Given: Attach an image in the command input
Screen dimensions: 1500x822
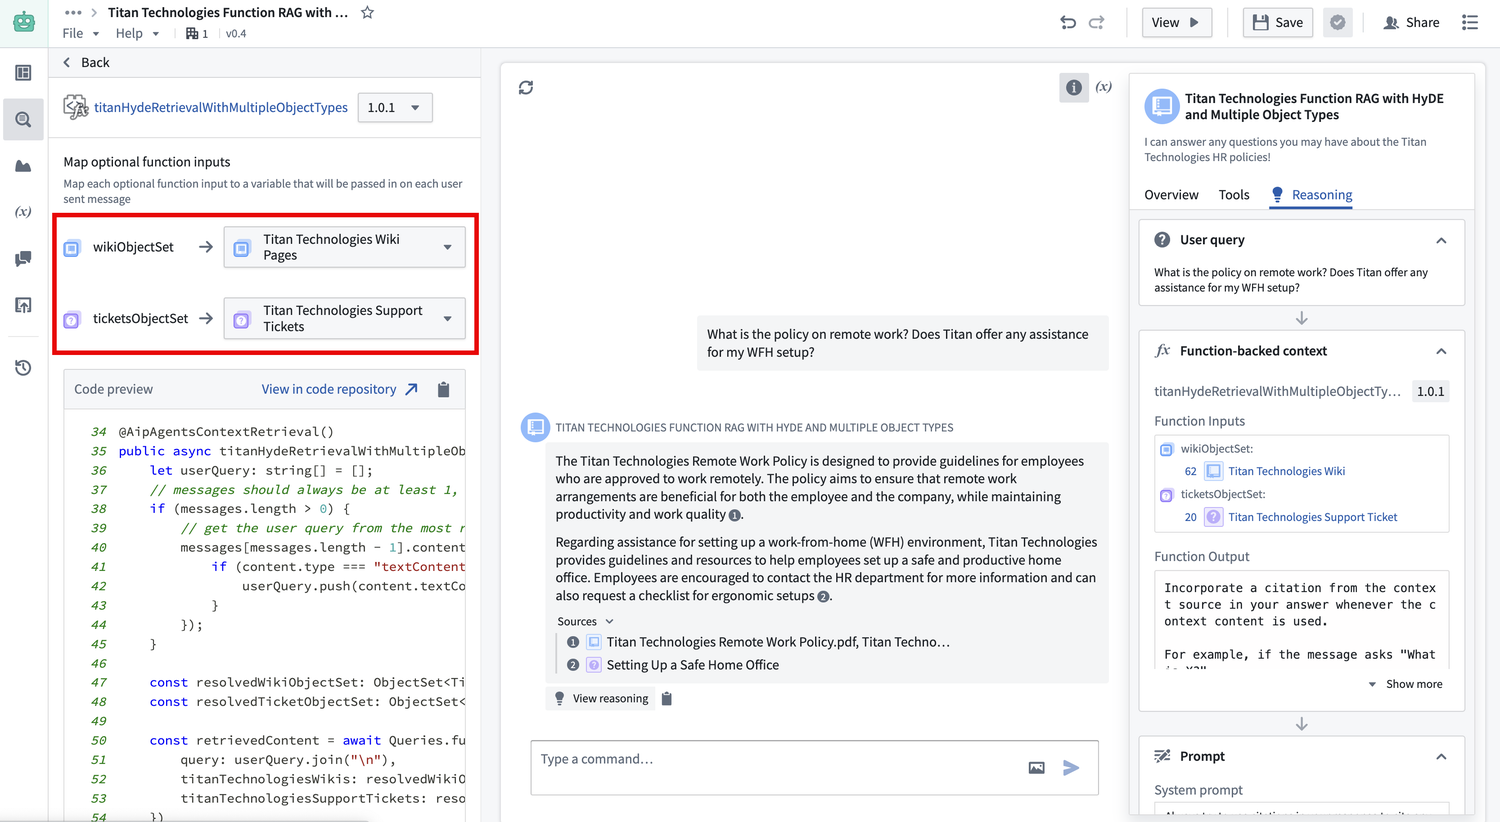Looking at the screenshot, I should (x=1036, y=767).
